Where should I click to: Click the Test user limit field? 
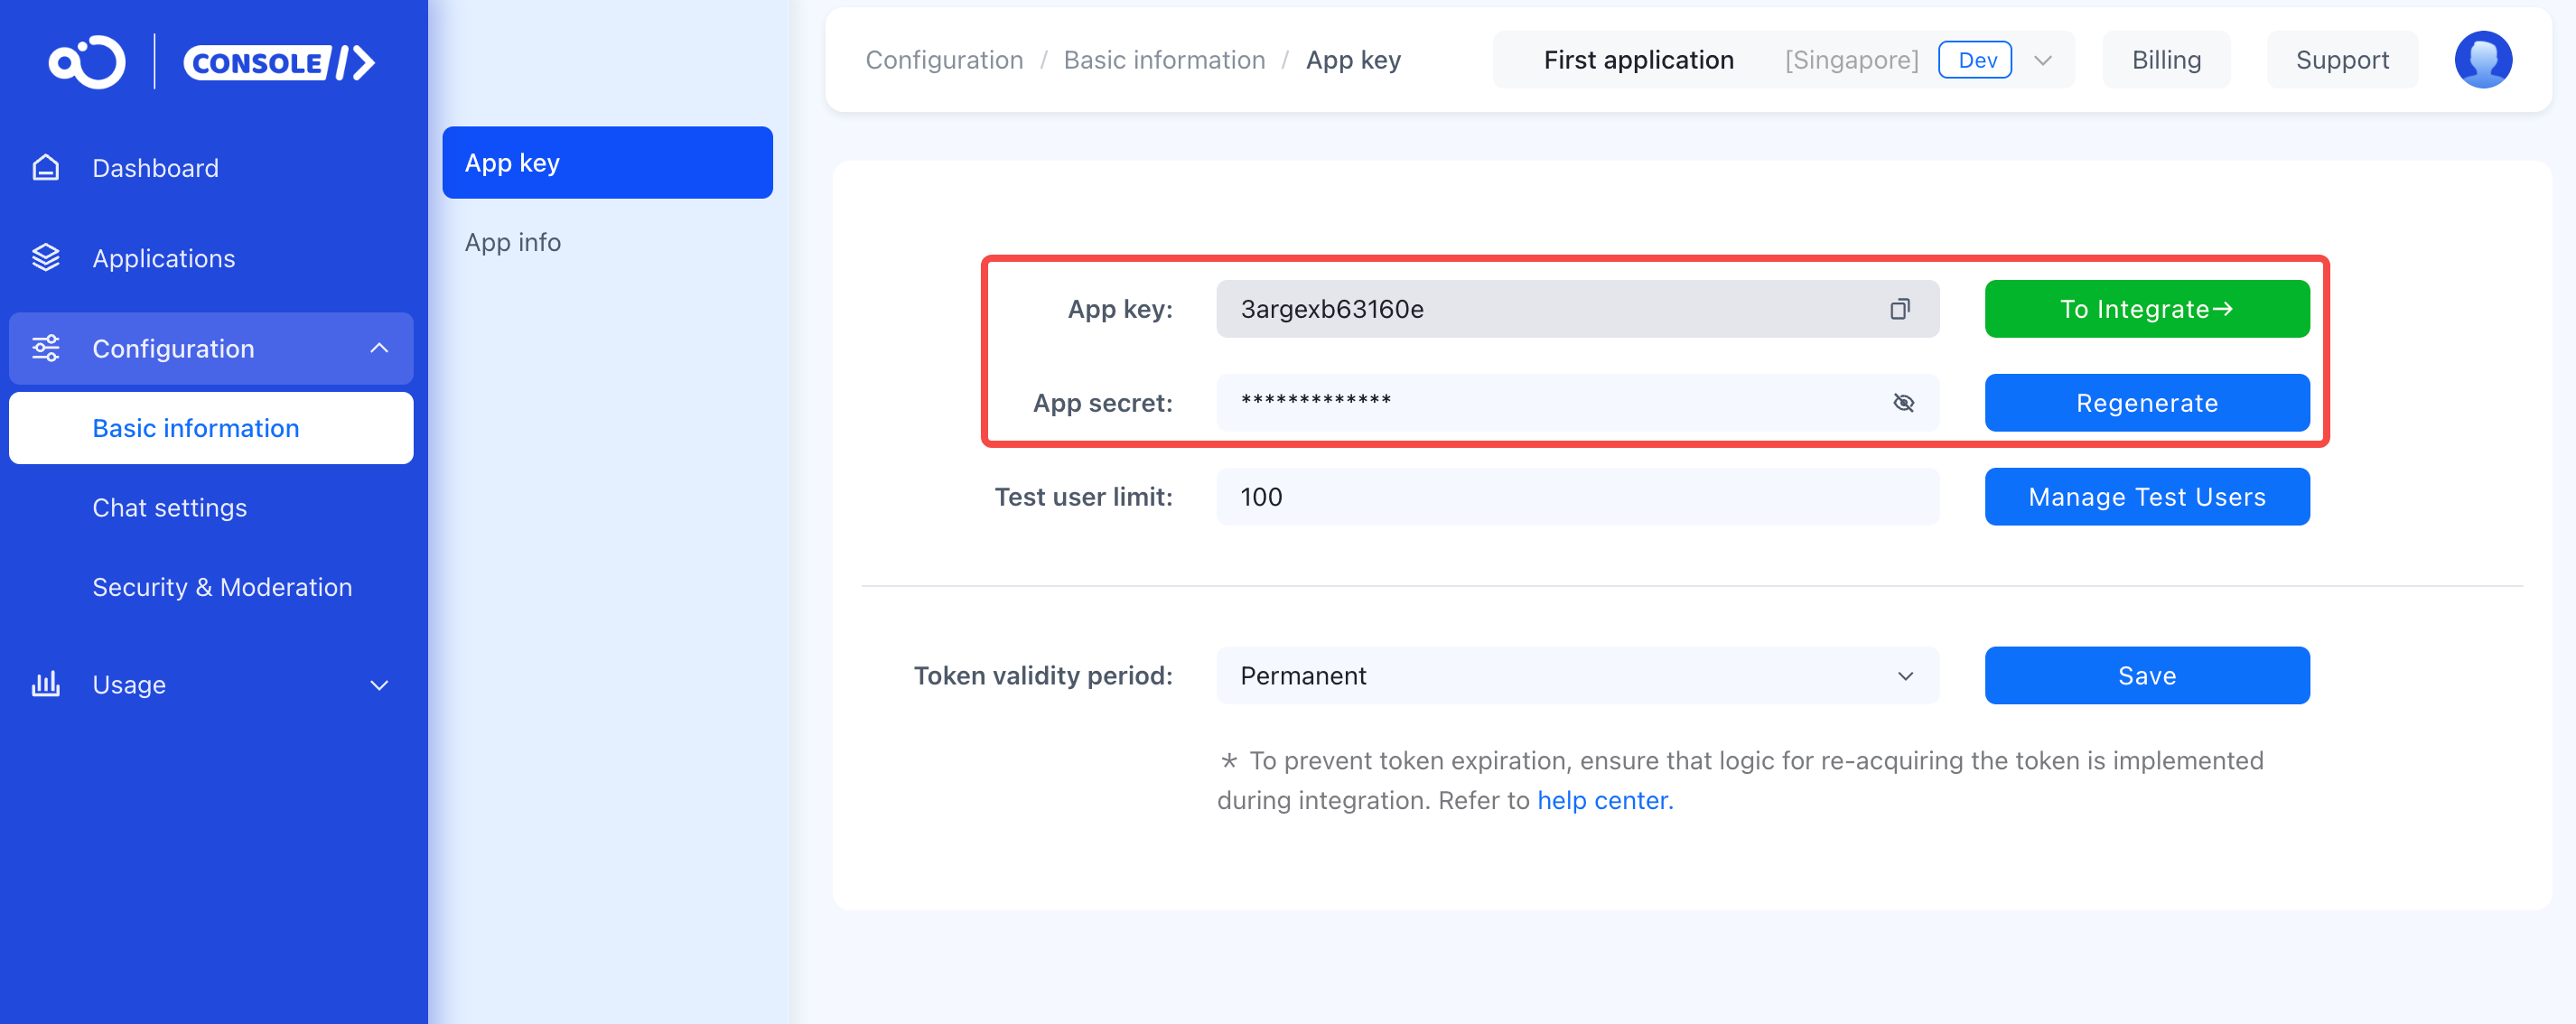1577,497
